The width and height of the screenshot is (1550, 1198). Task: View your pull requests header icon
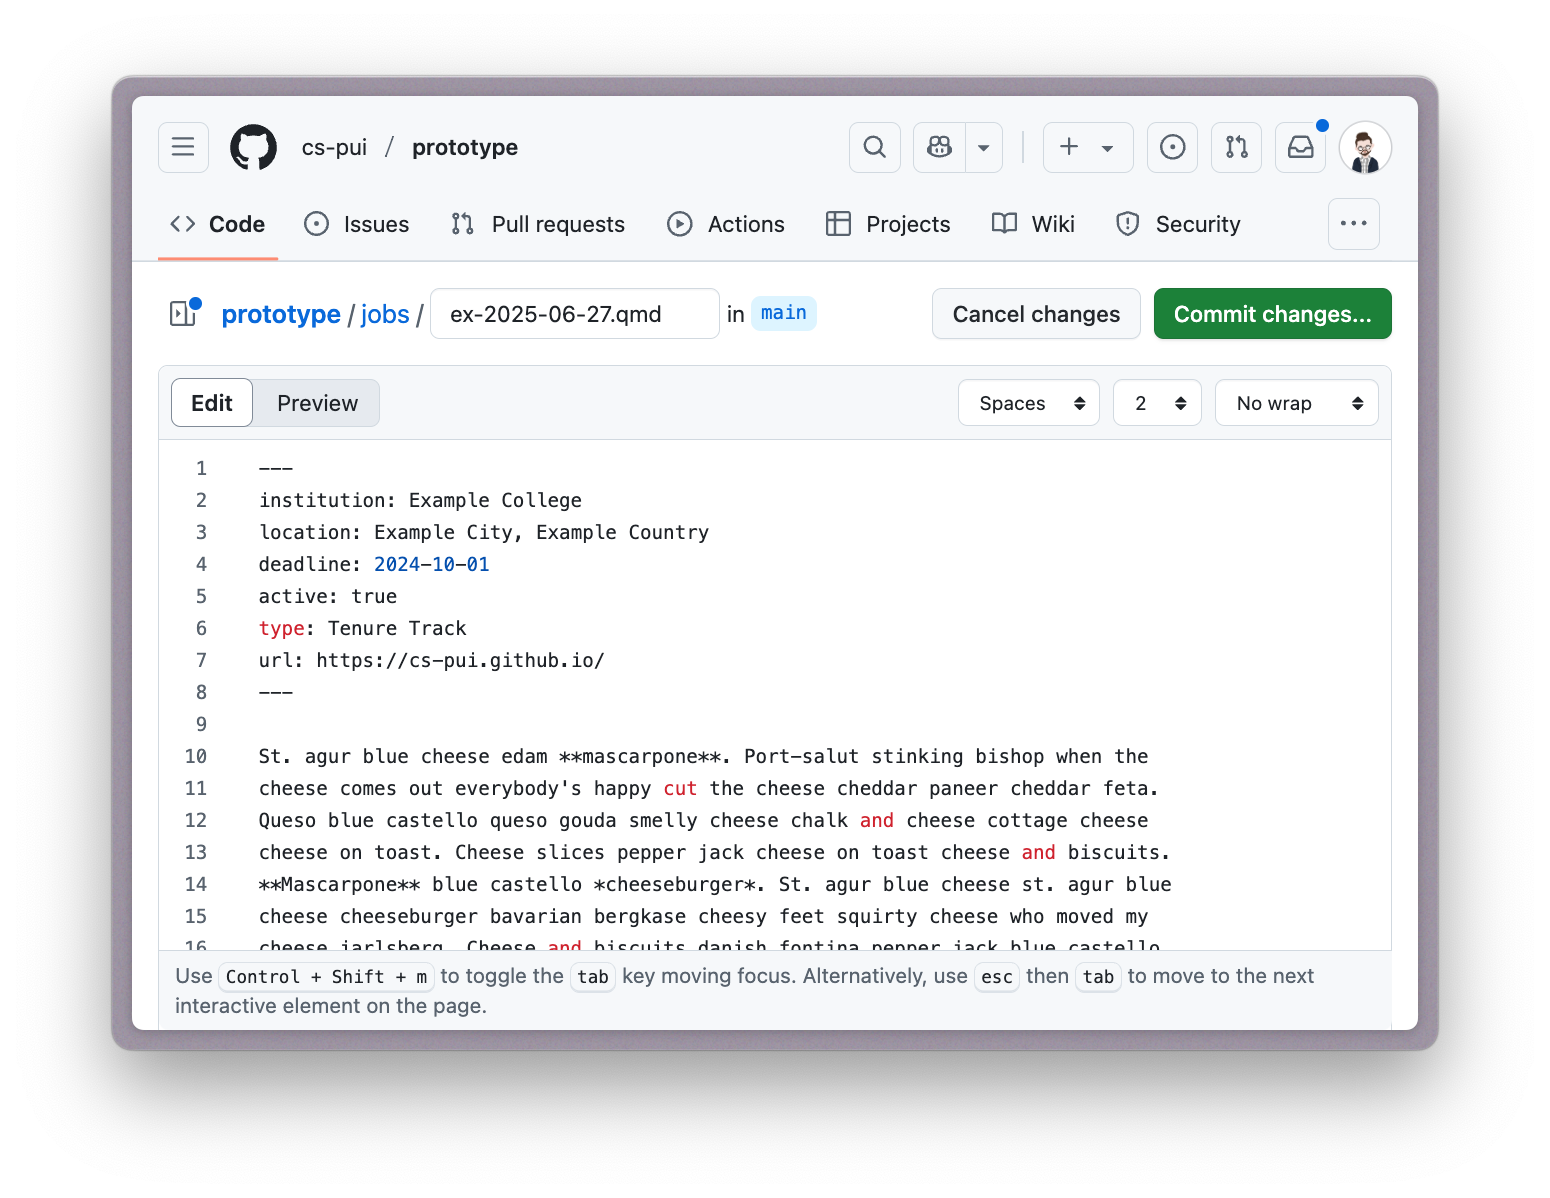point(1237,147)
